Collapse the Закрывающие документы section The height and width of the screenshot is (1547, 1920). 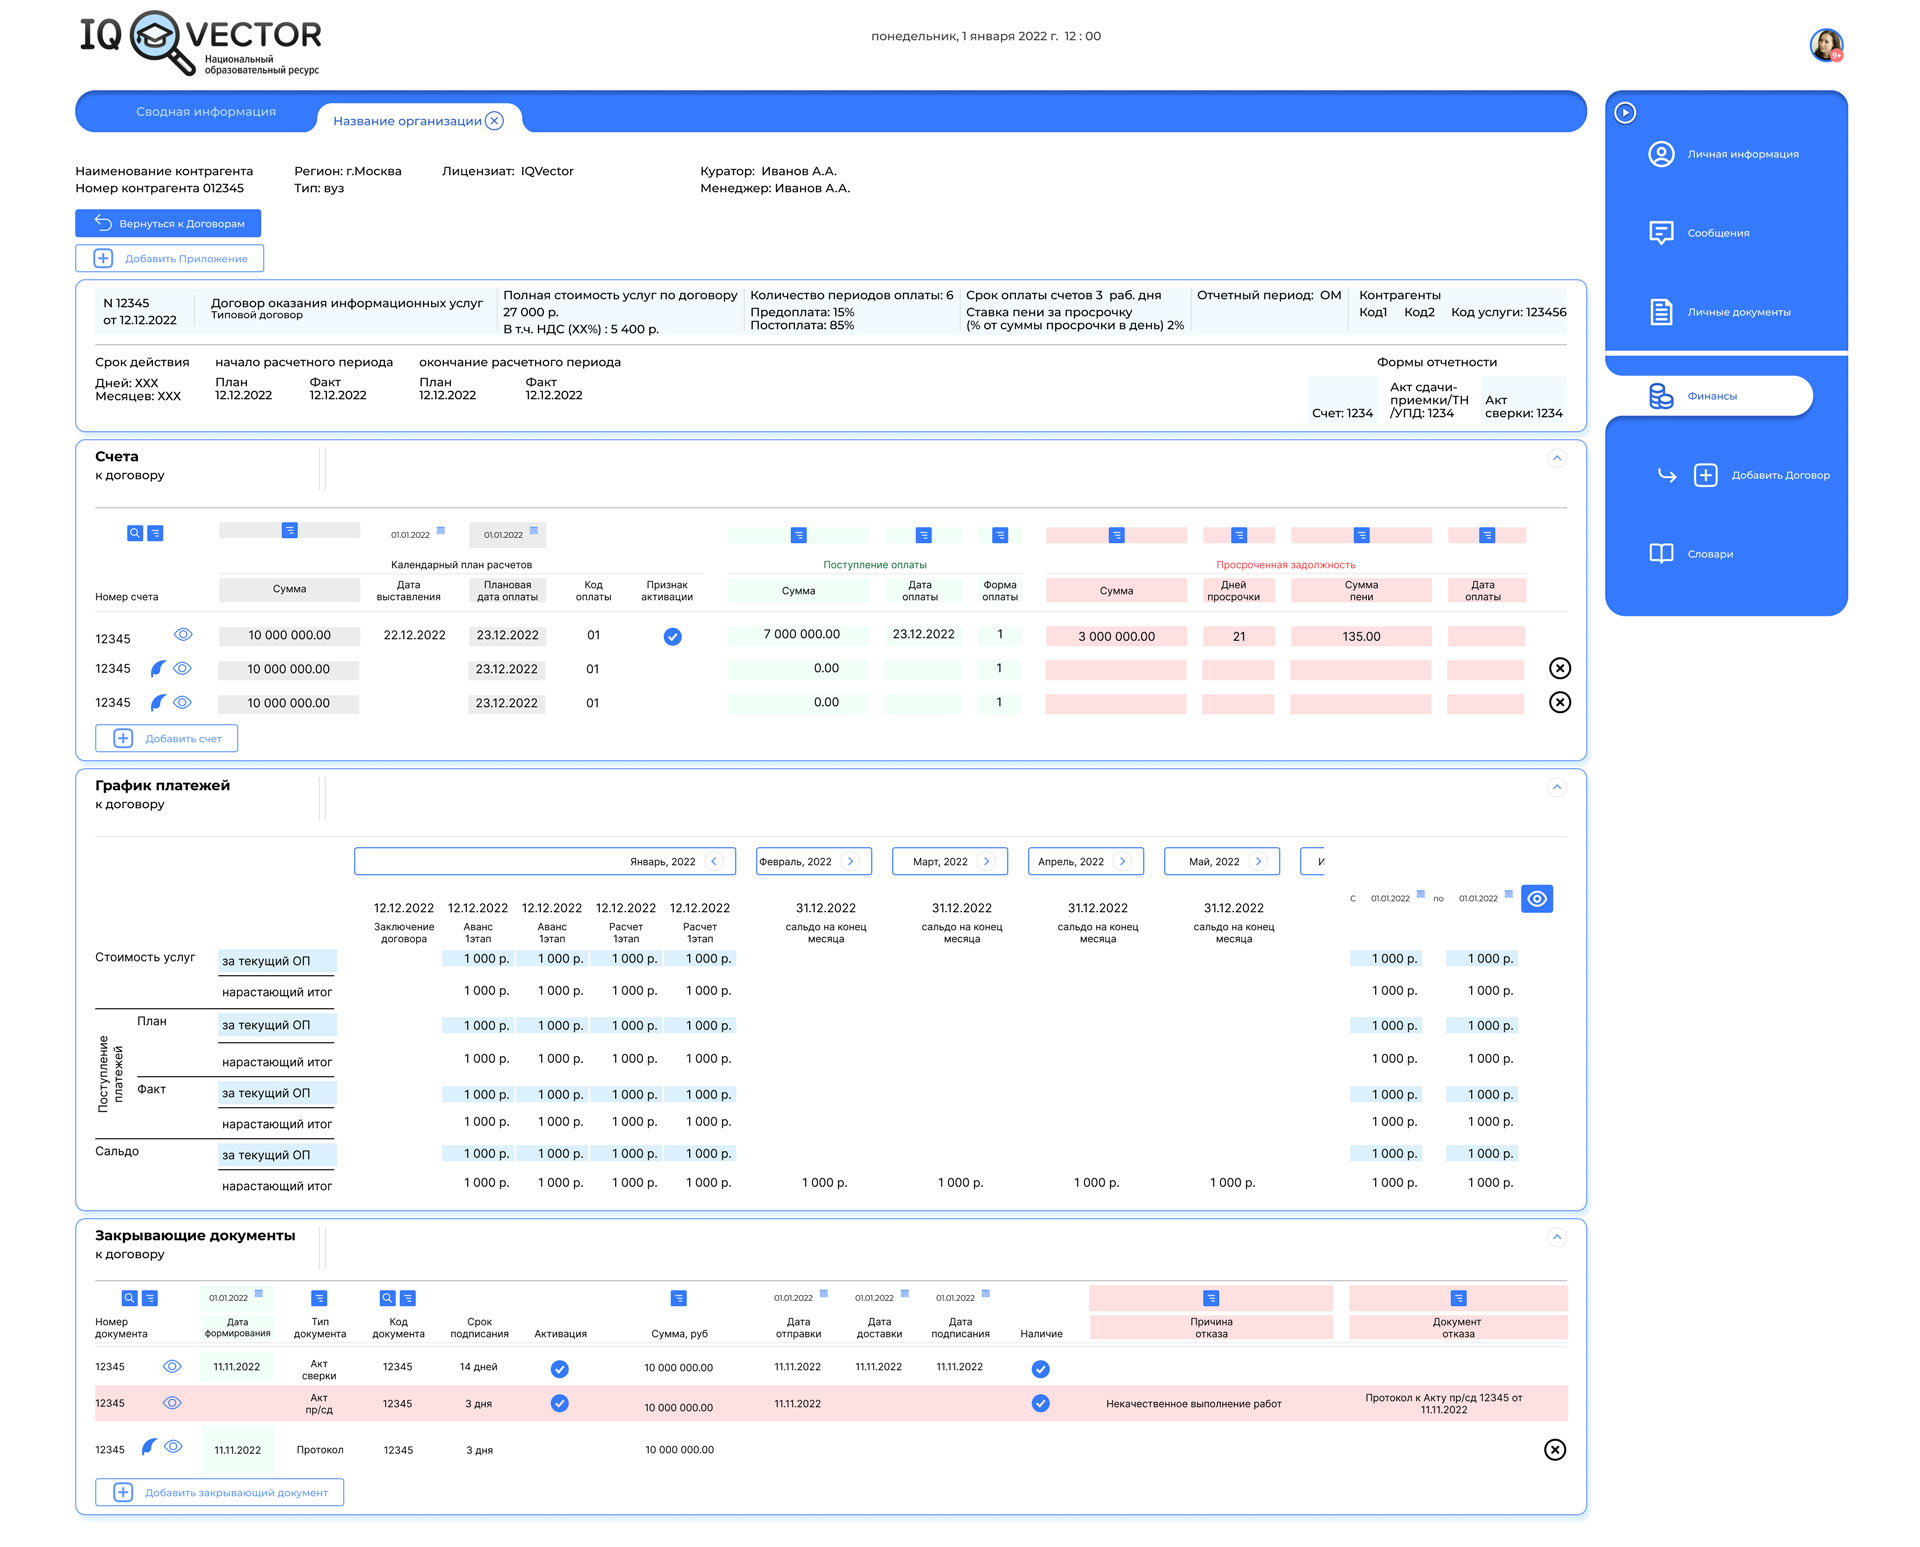pos(1556,1237)
